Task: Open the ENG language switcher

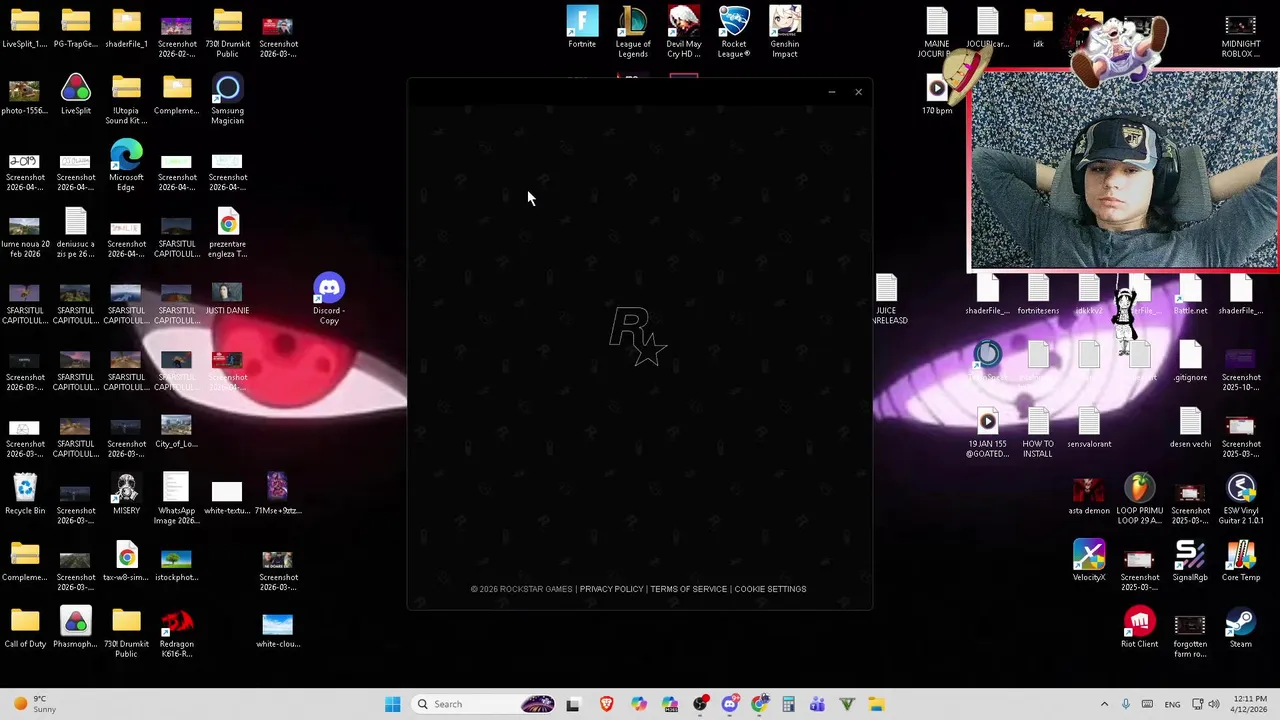Action: (x=1172, y=704)
